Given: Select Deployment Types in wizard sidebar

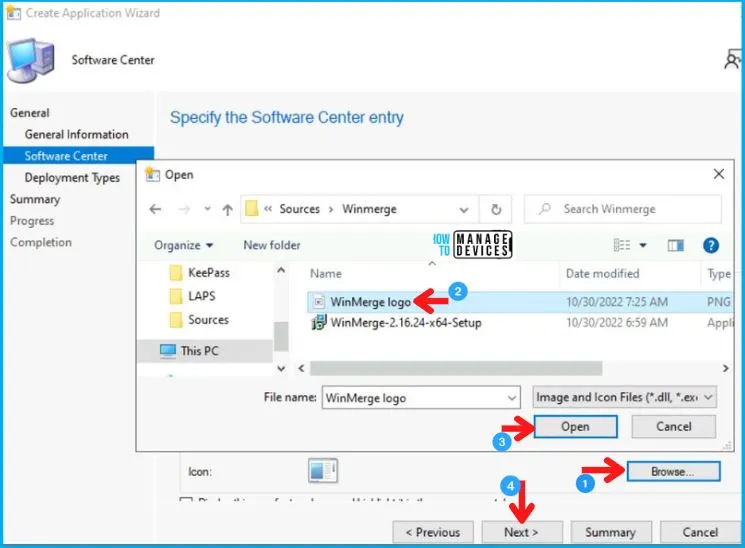Looking at the screenshot, I should pyautogui.click(x=72, y=178).
